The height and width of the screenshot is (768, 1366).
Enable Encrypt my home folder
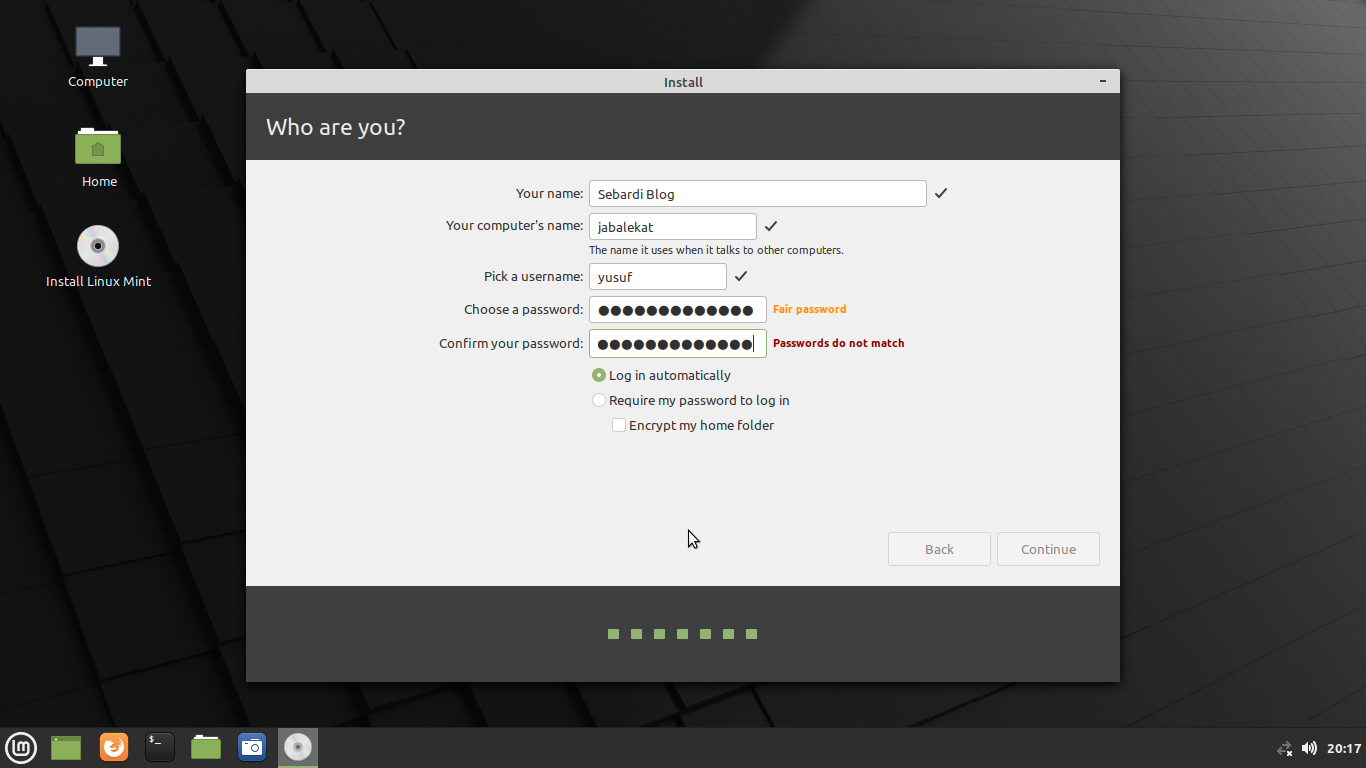pos(619,424)
